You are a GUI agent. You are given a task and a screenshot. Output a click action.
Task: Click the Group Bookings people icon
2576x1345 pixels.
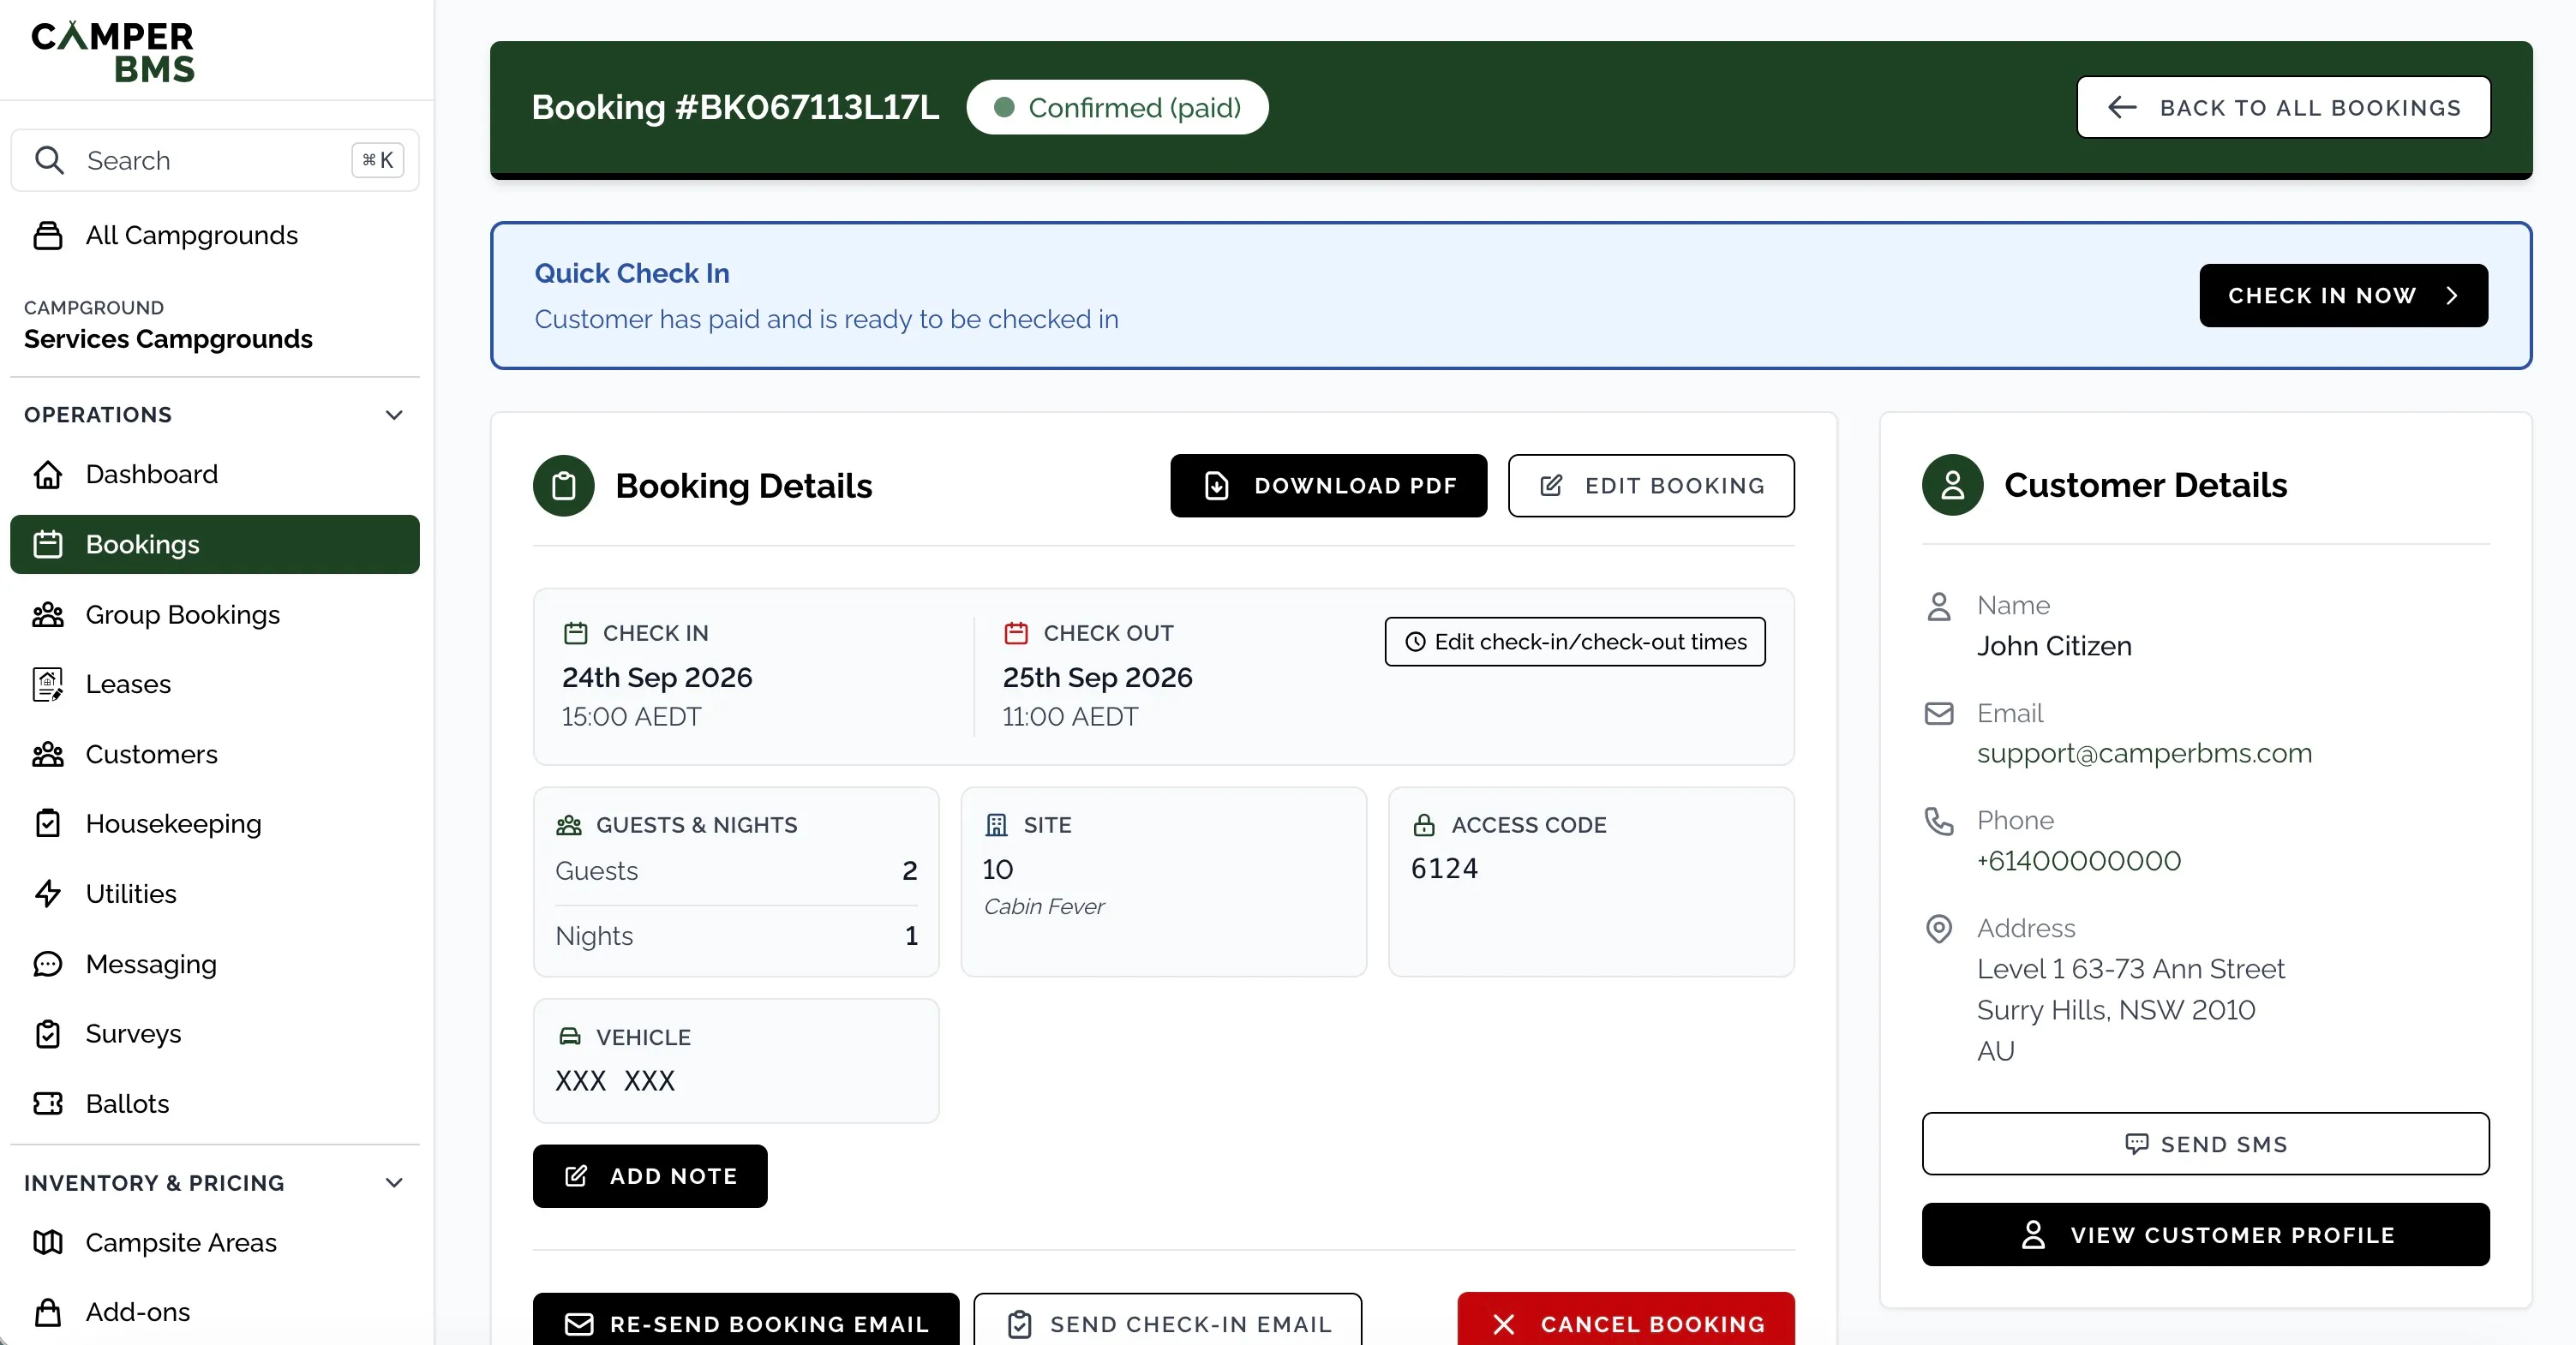pos(48,614)
